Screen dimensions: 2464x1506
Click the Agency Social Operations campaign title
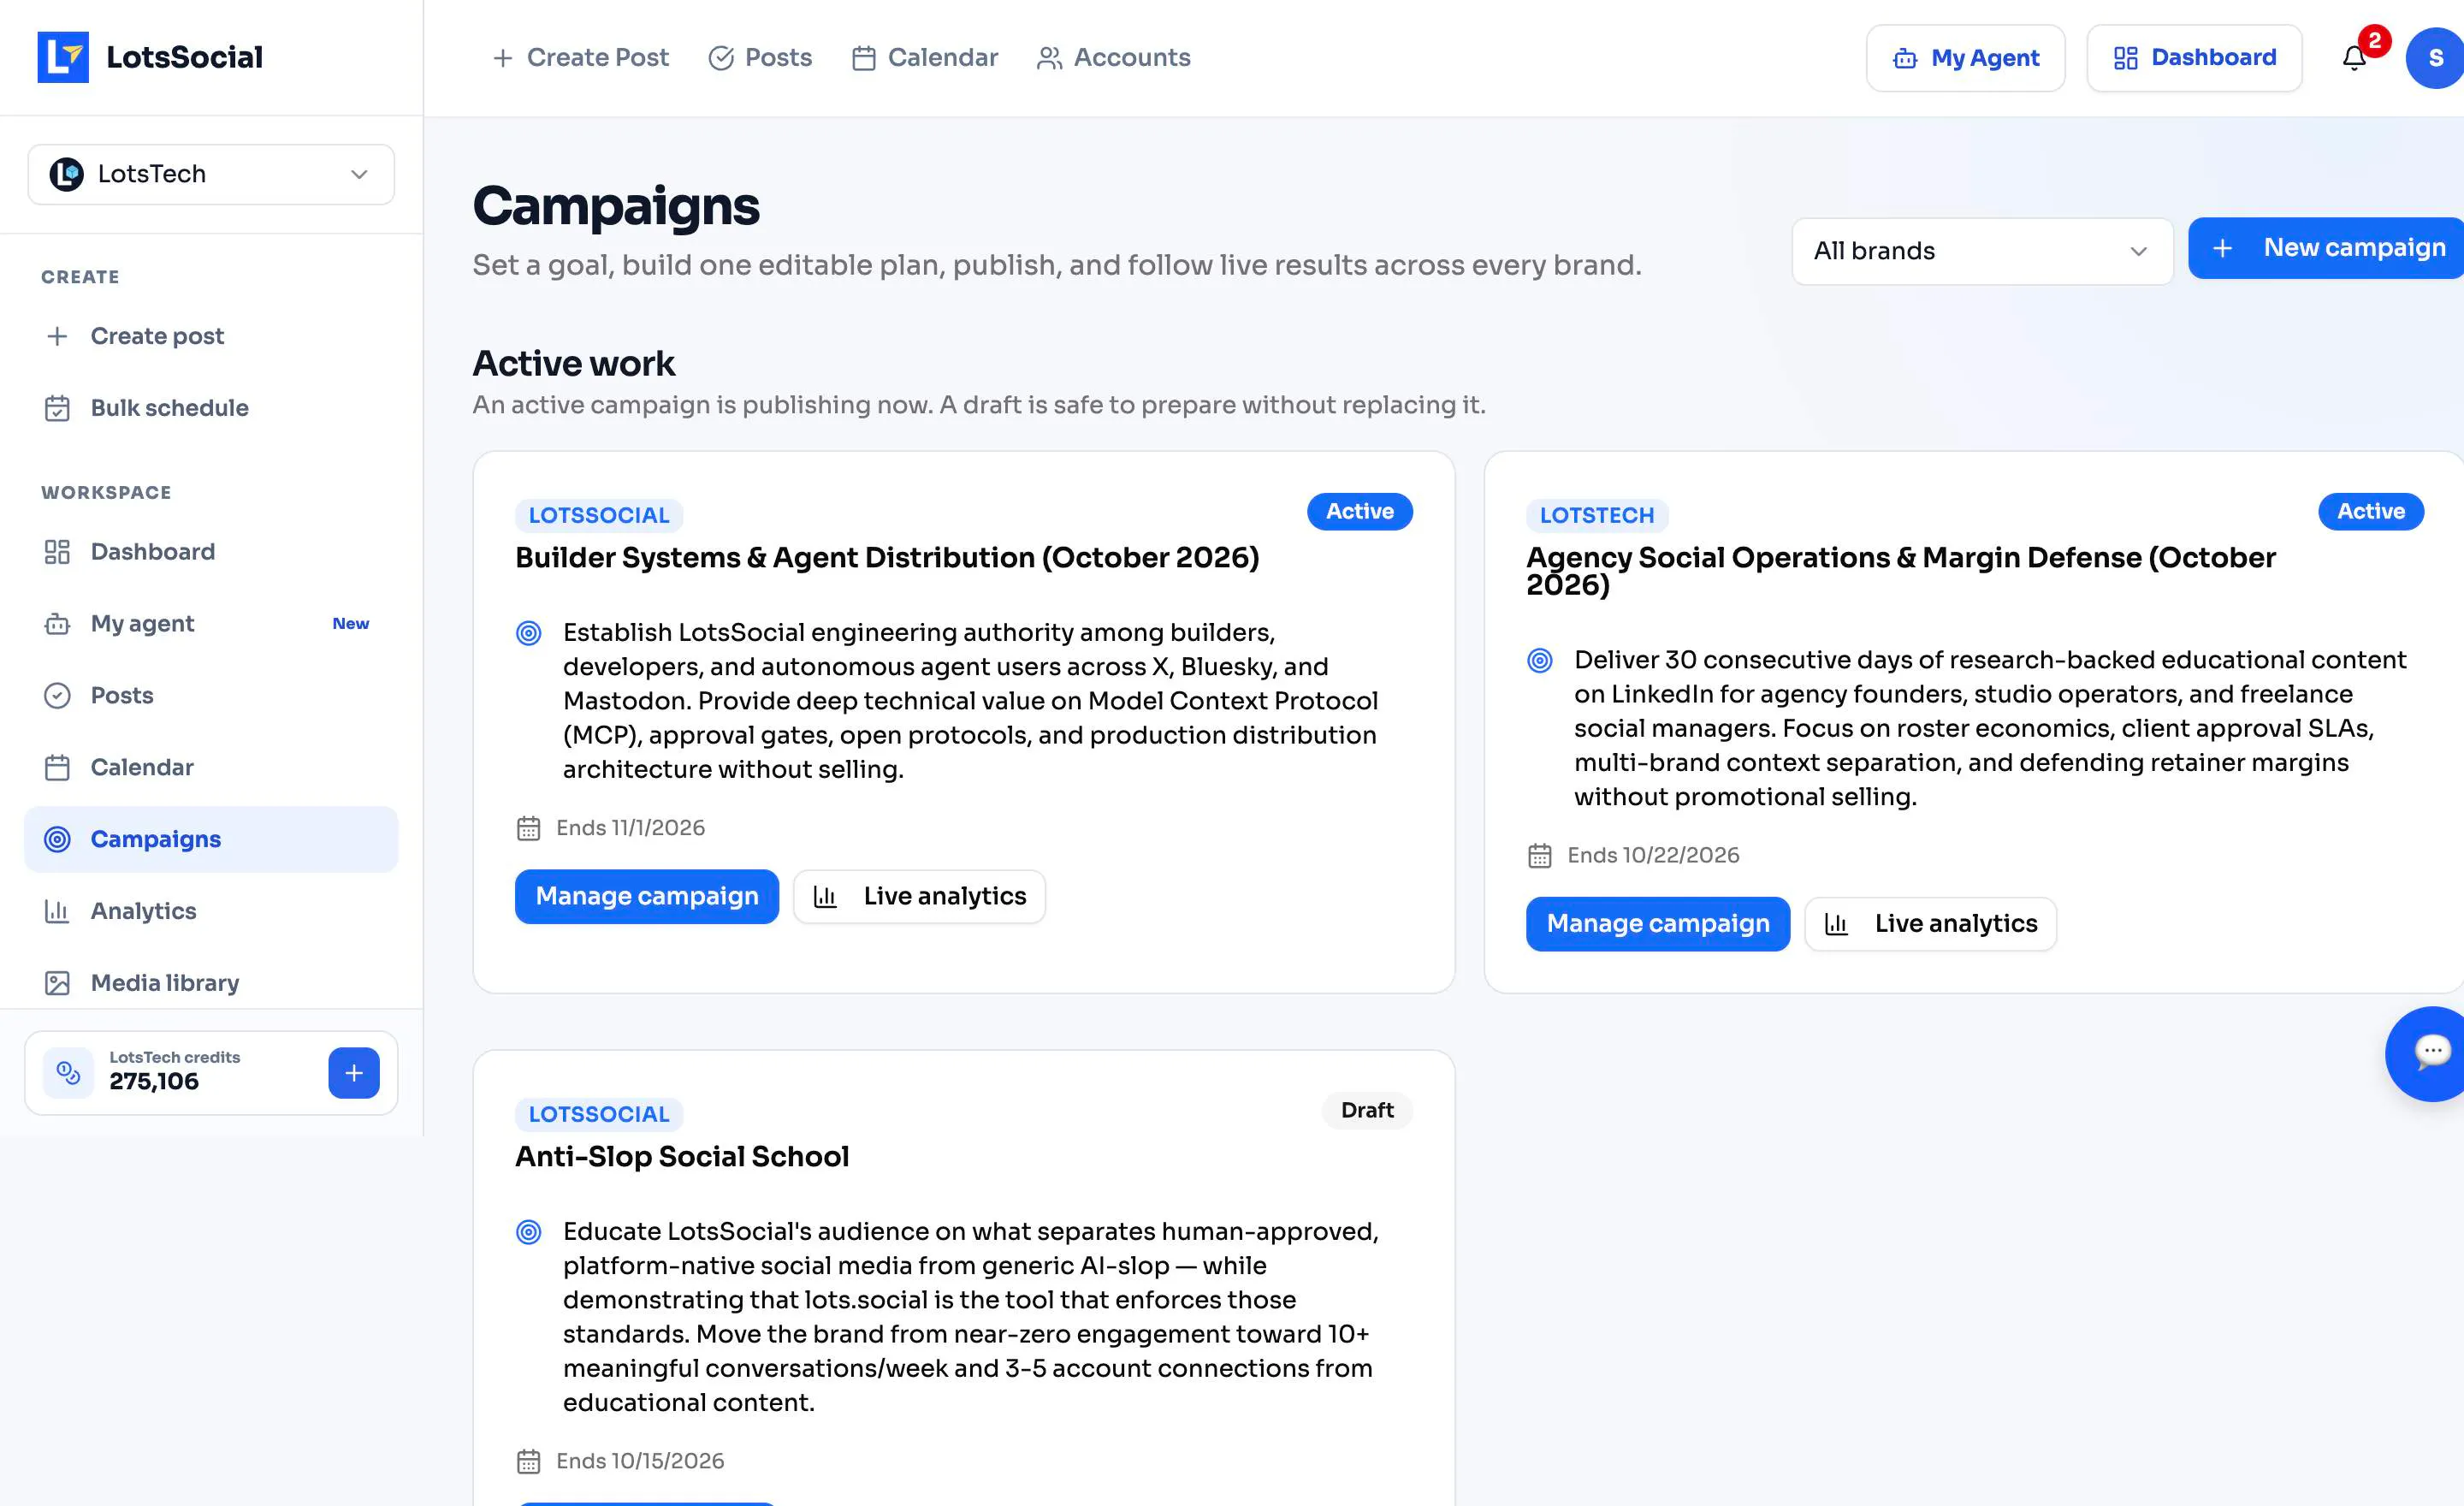click(1900, 571)
